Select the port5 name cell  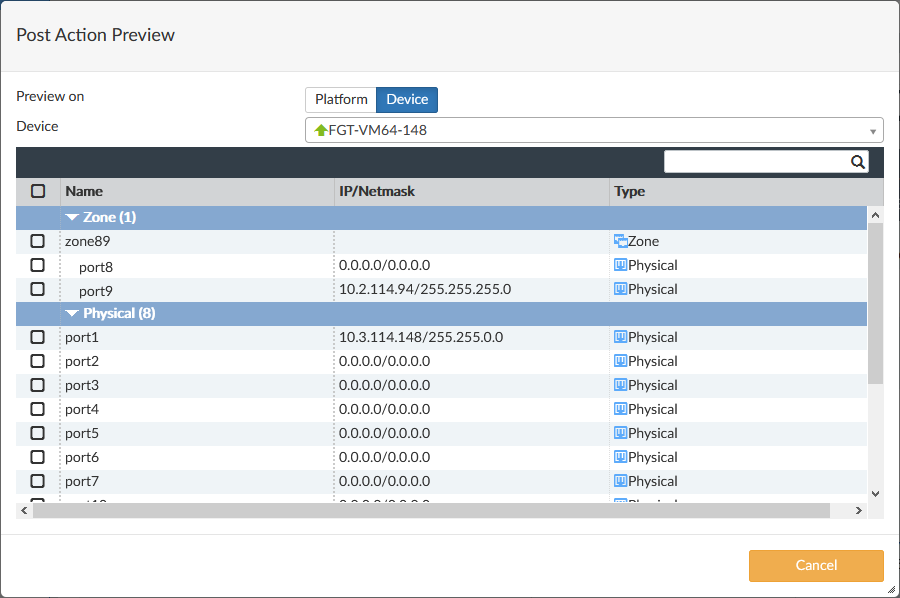(x=197, y=433)
